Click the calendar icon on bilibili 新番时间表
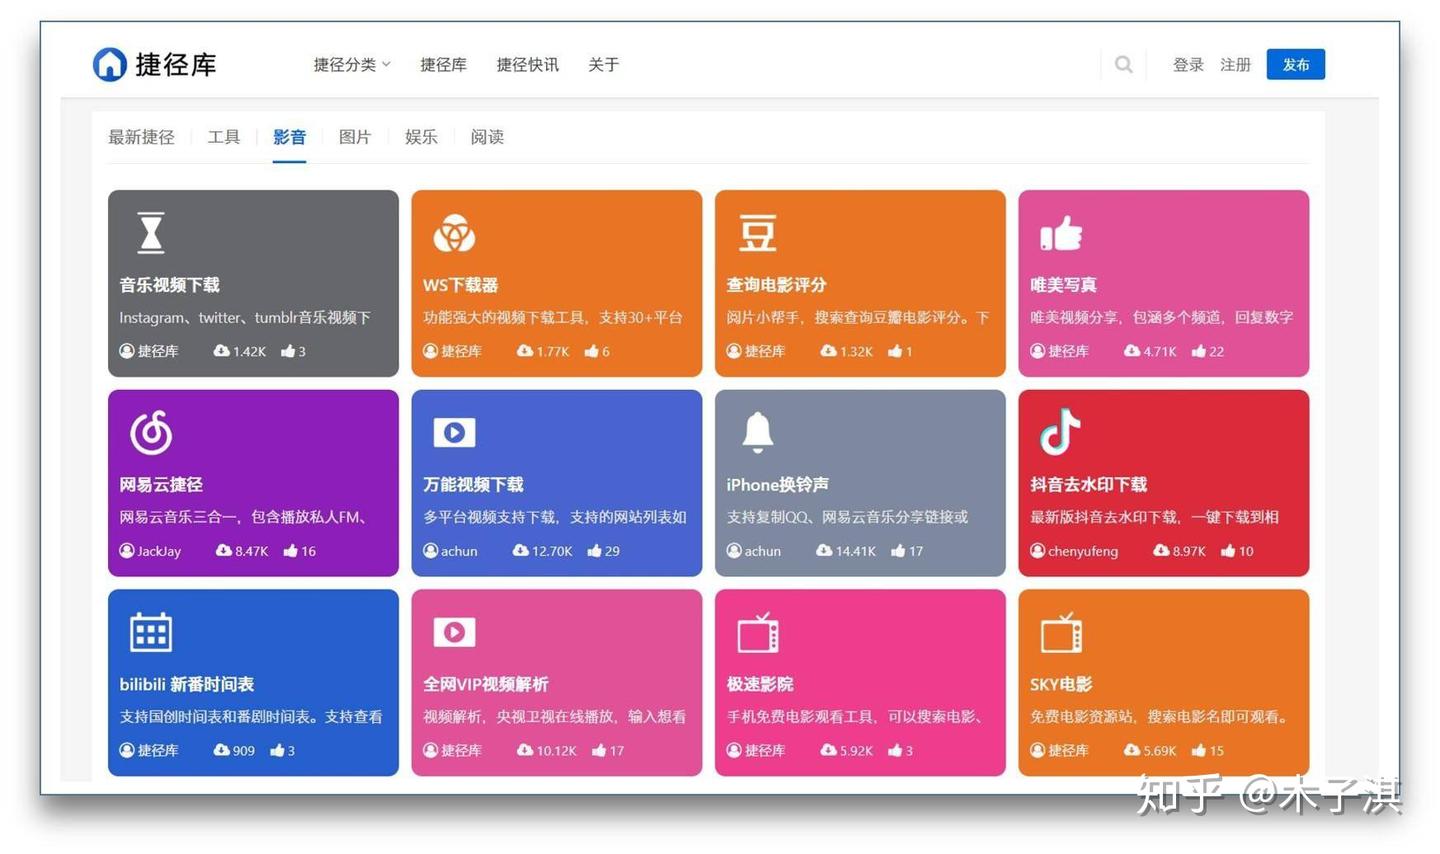This screenshot has width=1440, height=854. (151, 632)
